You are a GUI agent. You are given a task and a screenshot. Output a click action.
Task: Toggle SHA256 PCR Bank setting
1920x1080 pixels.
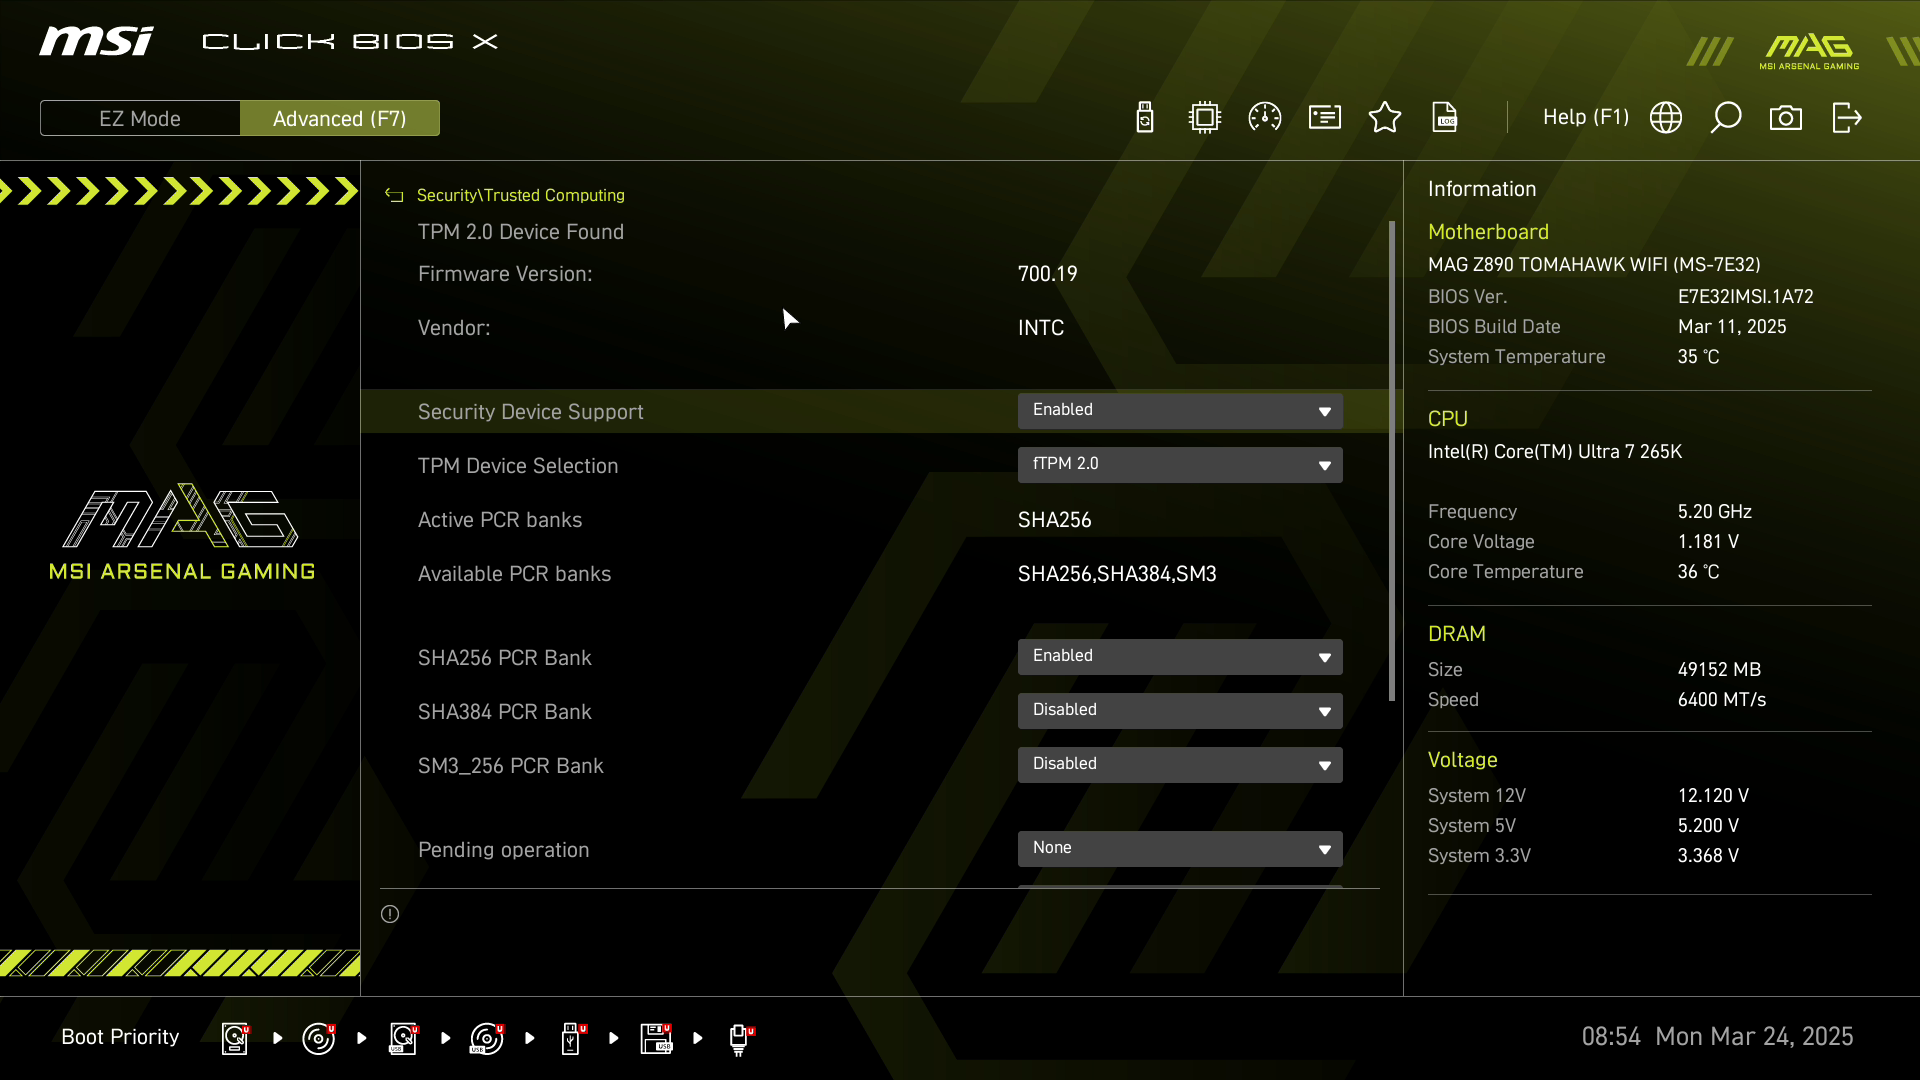(1180, 657)
